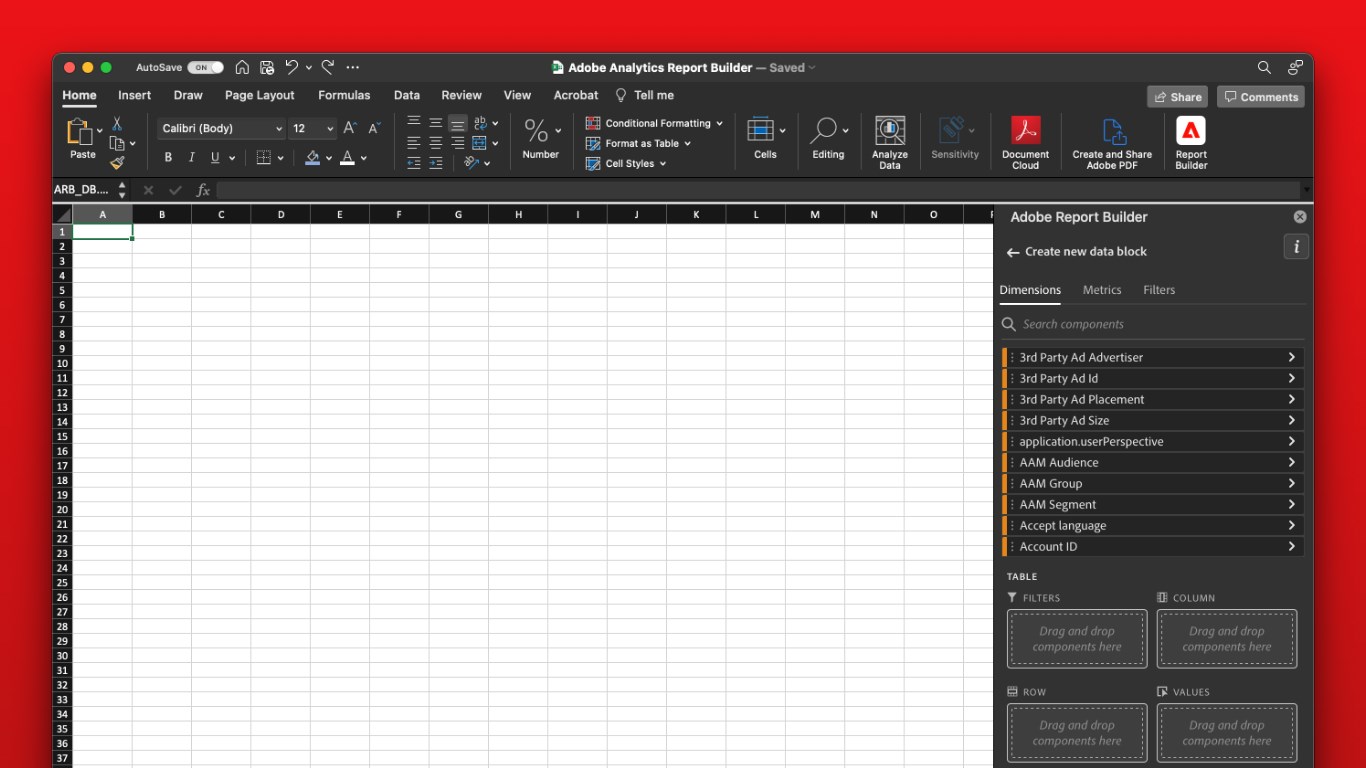Click the Share button
This screenshot has height=768, width=1366.
click(x=1178, y=97)
